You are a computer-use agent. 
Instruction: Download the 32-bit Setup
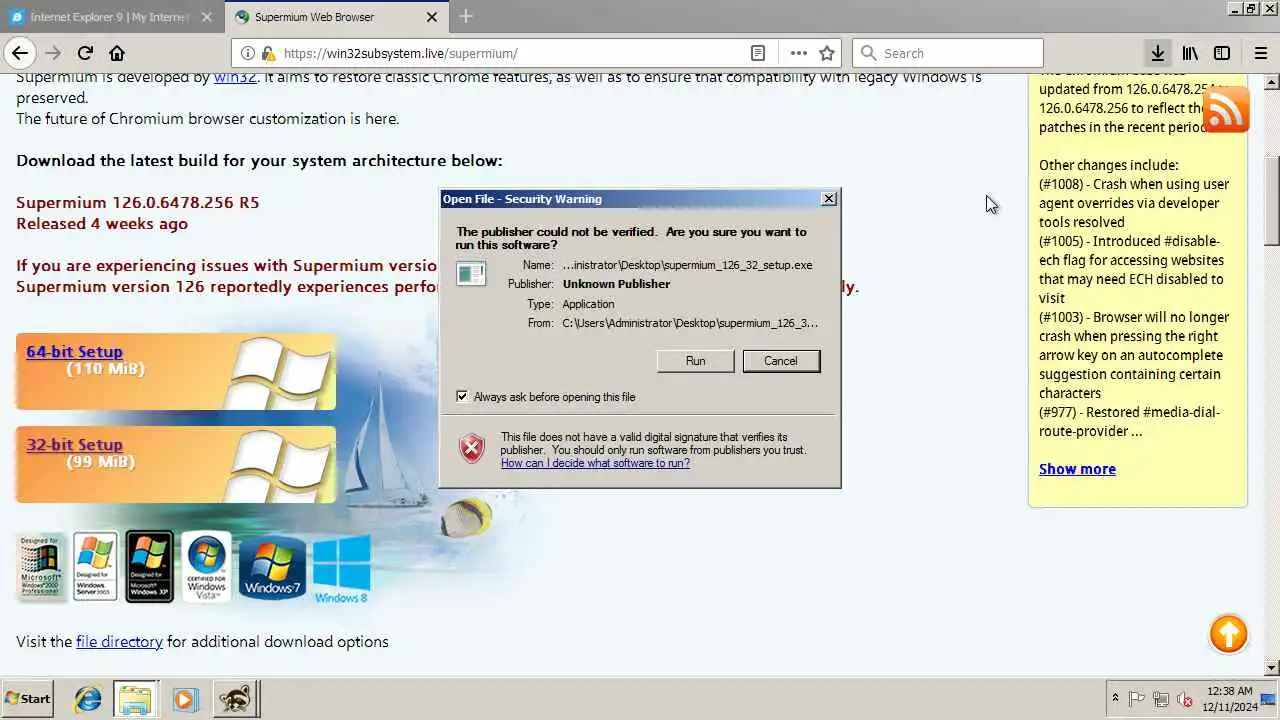coord(74,445)
